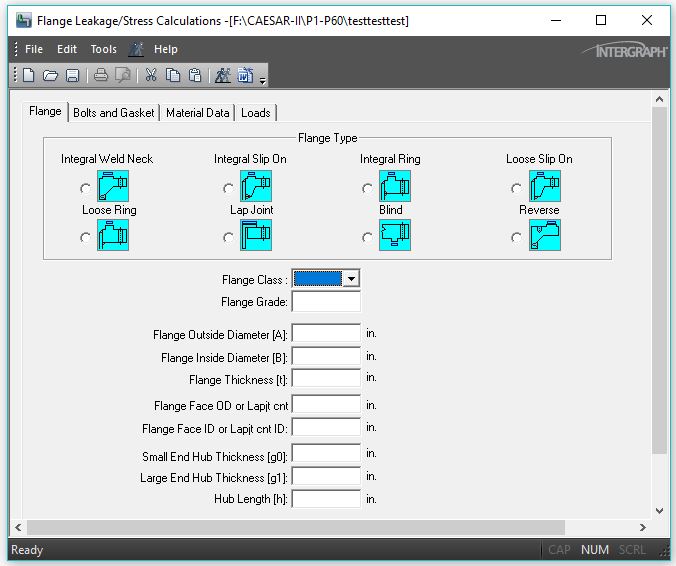Select the Reverse flange radio button
676x566 pixels.
516,238
